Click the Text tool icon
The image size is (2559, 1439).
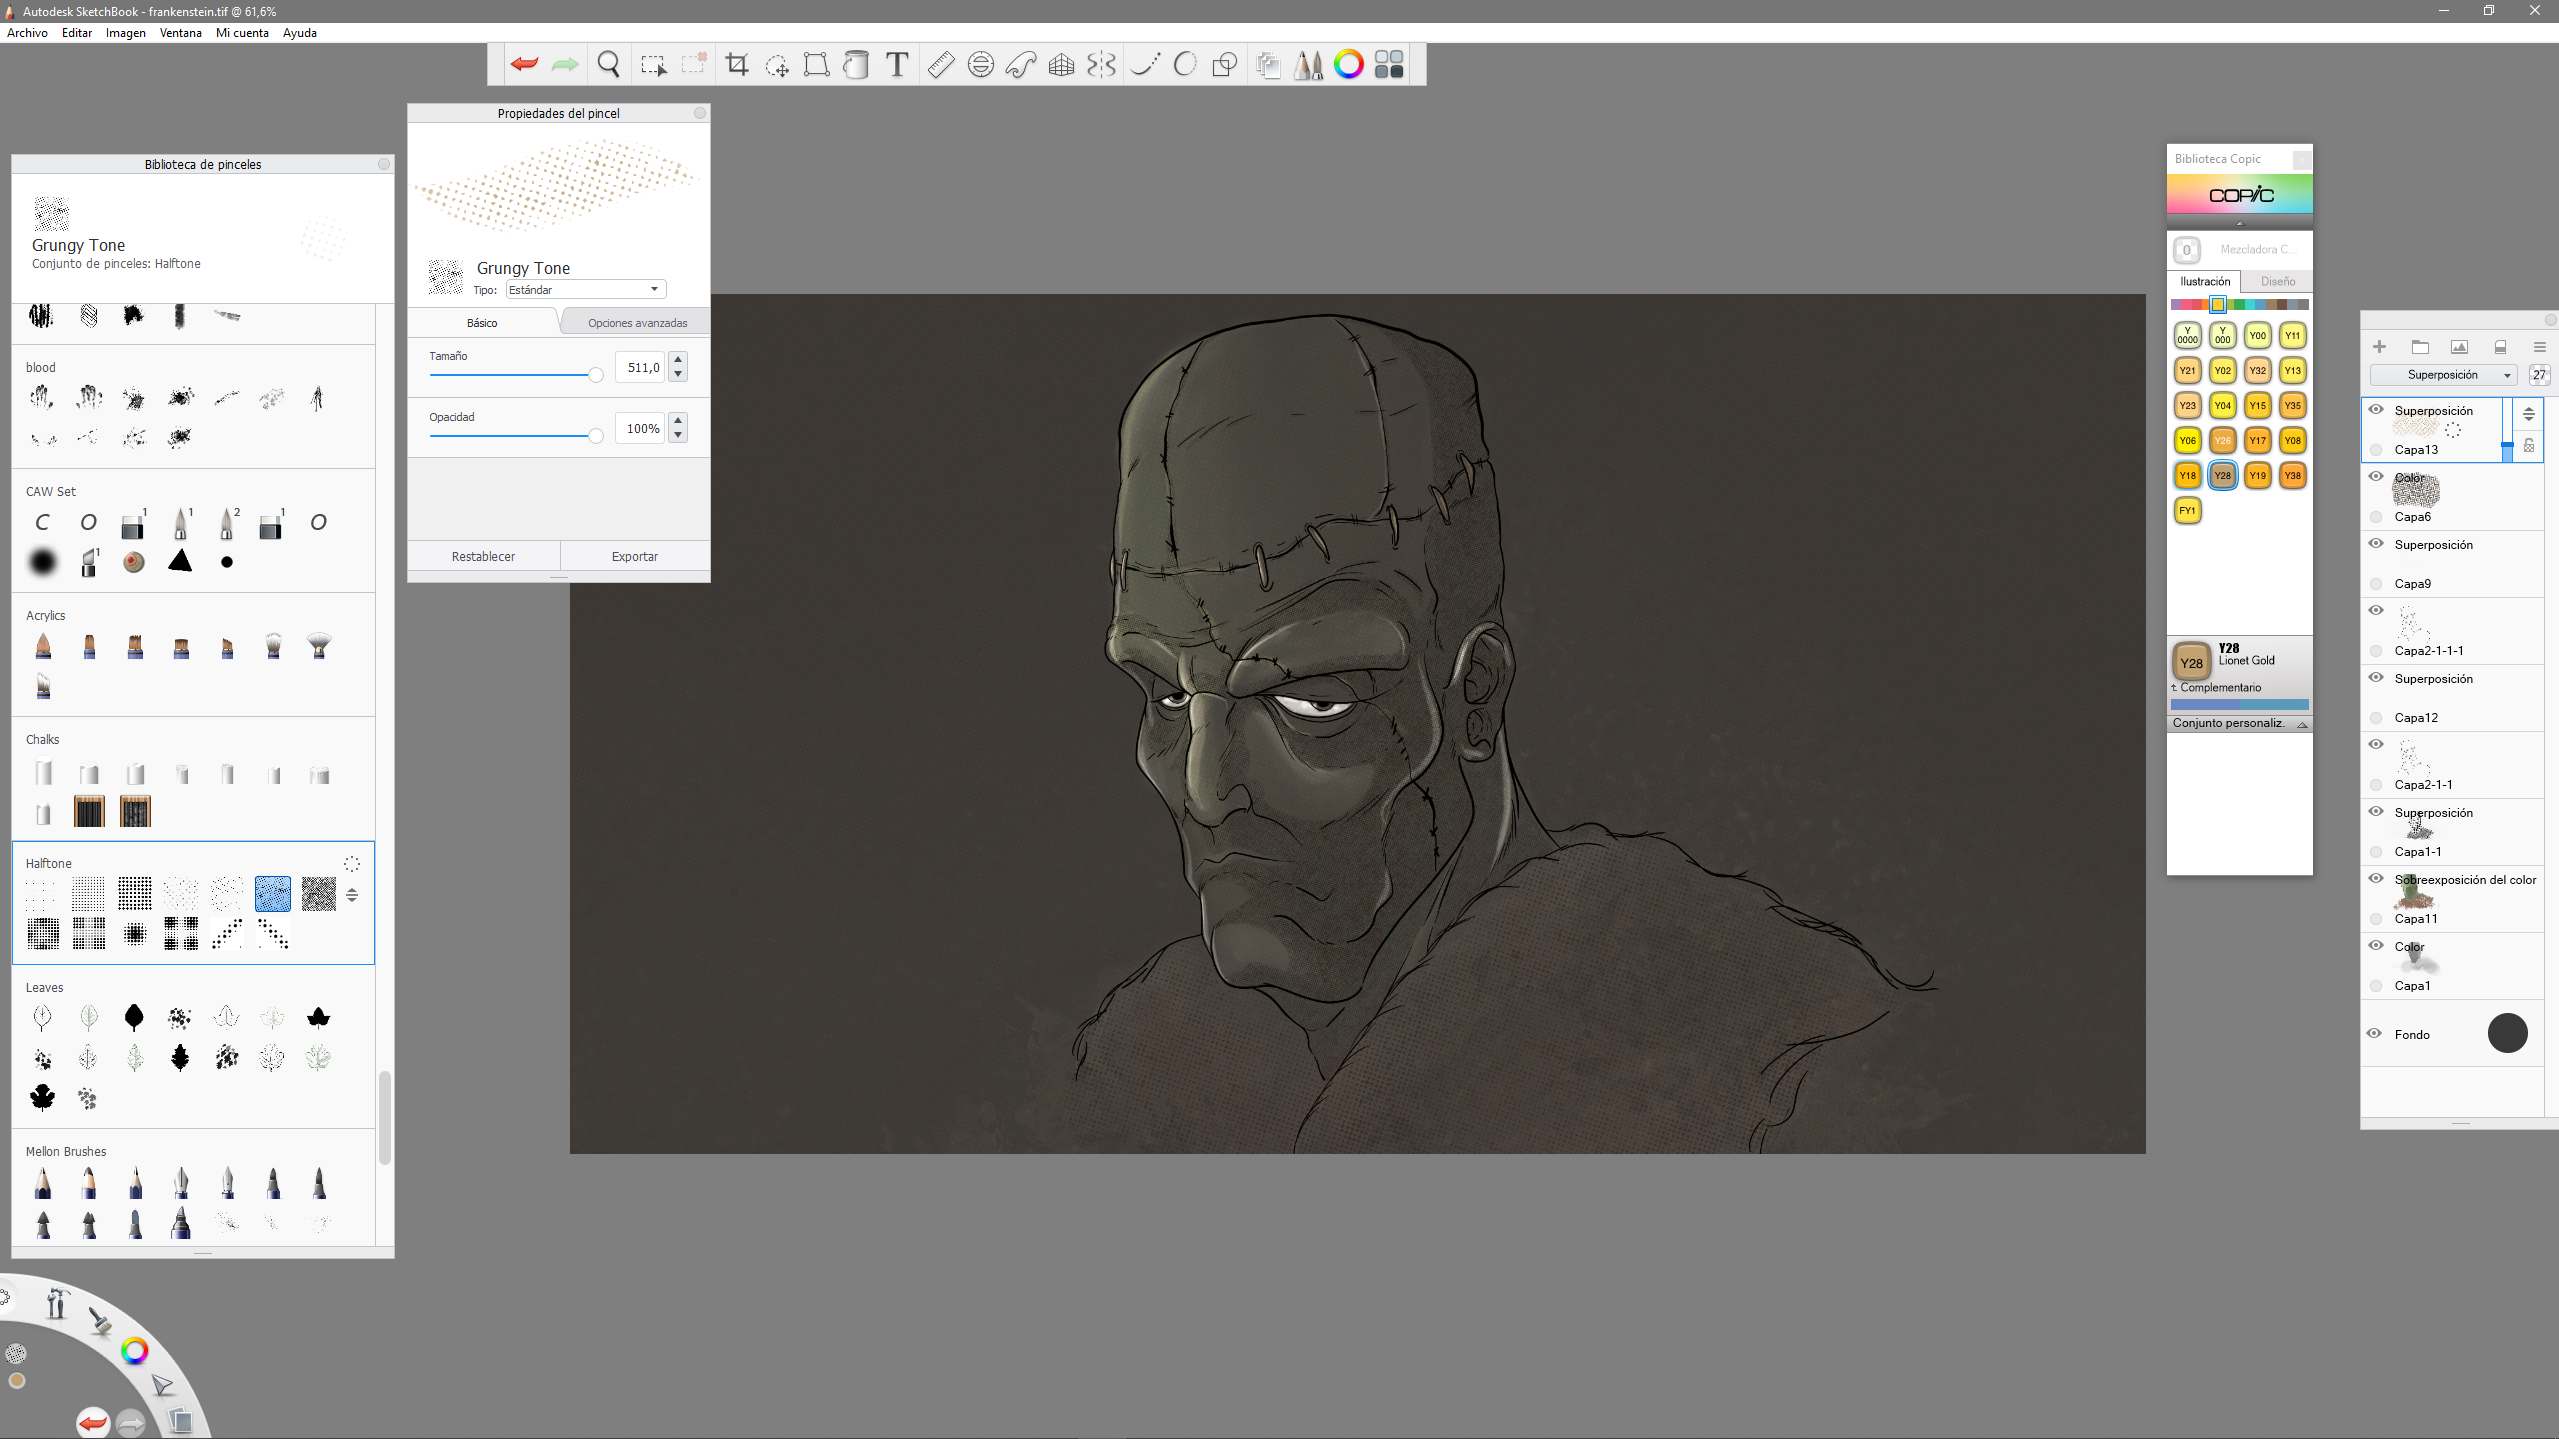click(897, 65)
